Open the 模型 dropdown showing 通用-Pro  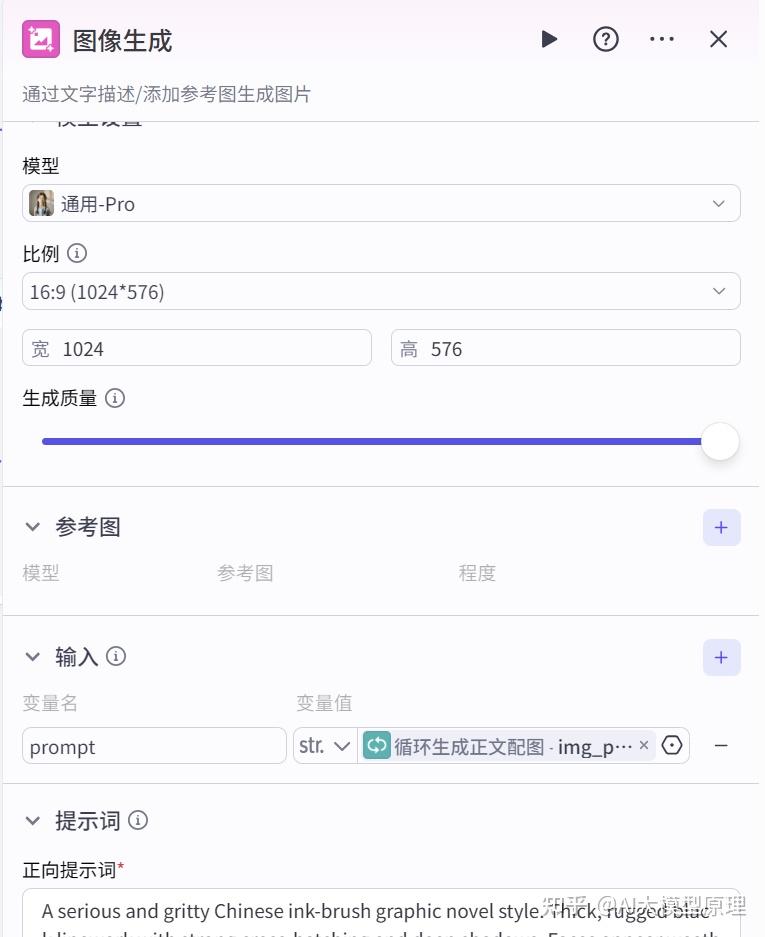[x=381, y=203]
